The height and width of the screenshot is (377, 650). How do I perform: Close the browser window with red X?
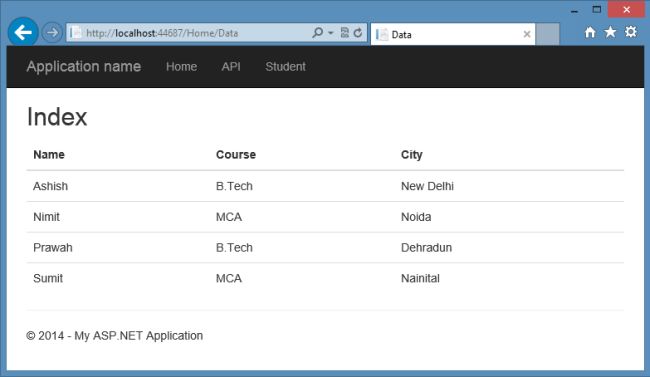coord(626,10)
